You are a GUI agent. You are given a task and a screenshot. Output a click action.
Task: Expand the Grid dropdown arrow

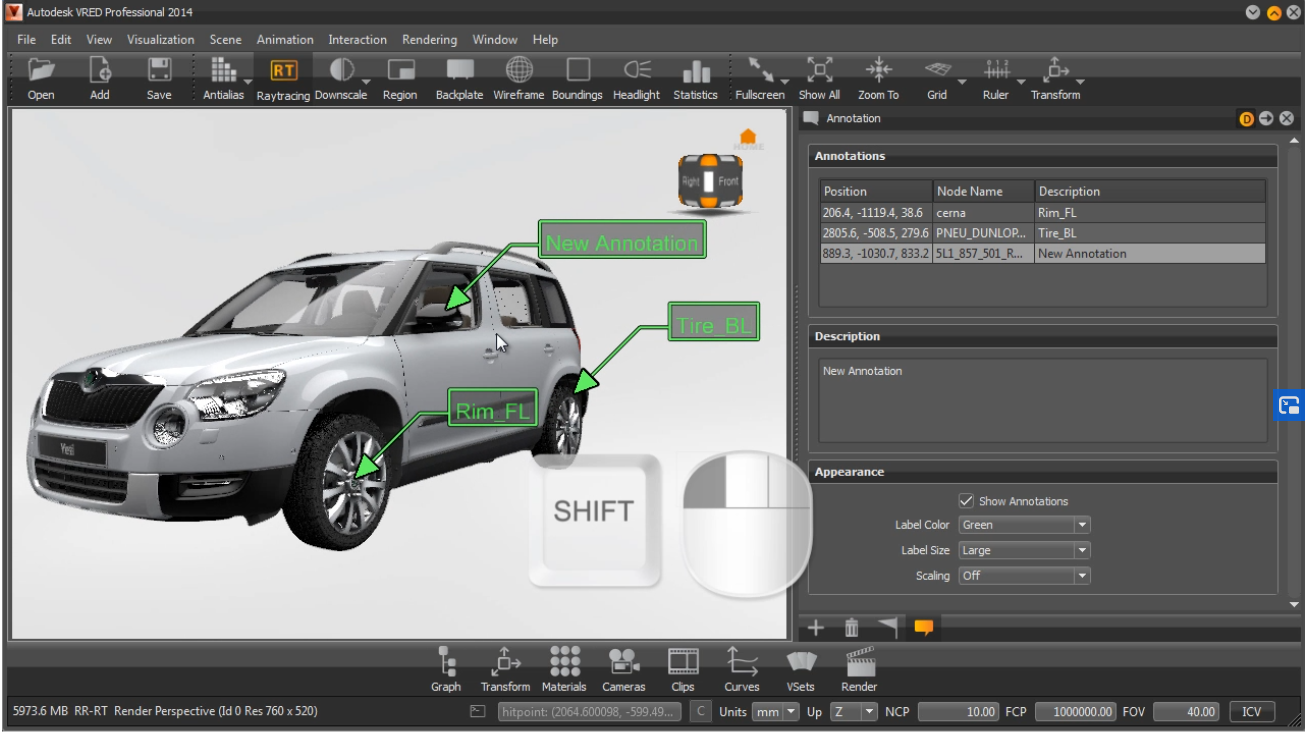[x=962, y=82]
